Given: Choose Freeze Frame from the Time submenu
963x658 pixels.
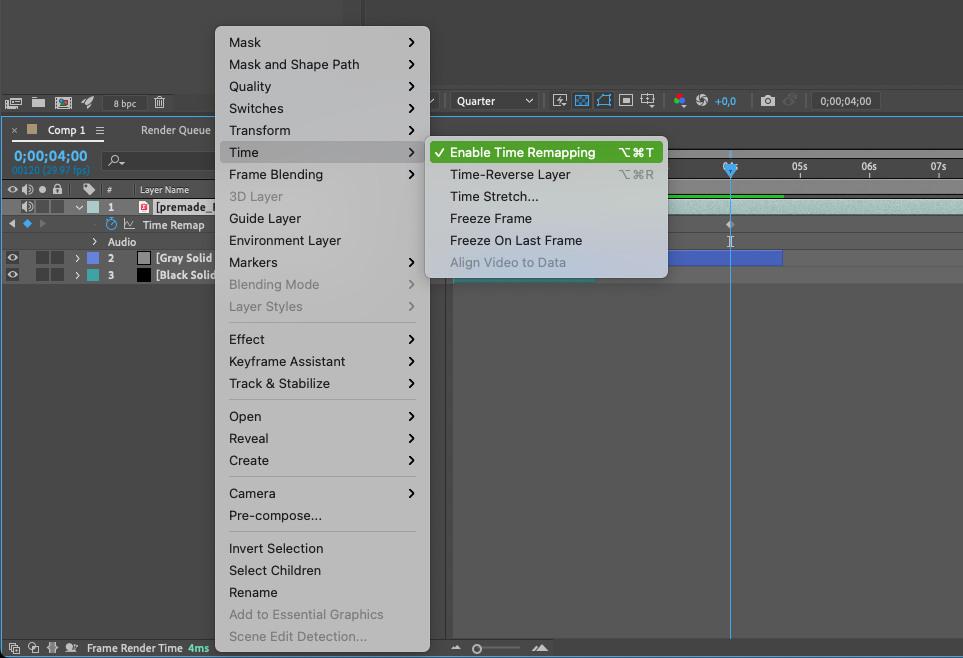Looking at the screenshot, I should click(490, 218).
